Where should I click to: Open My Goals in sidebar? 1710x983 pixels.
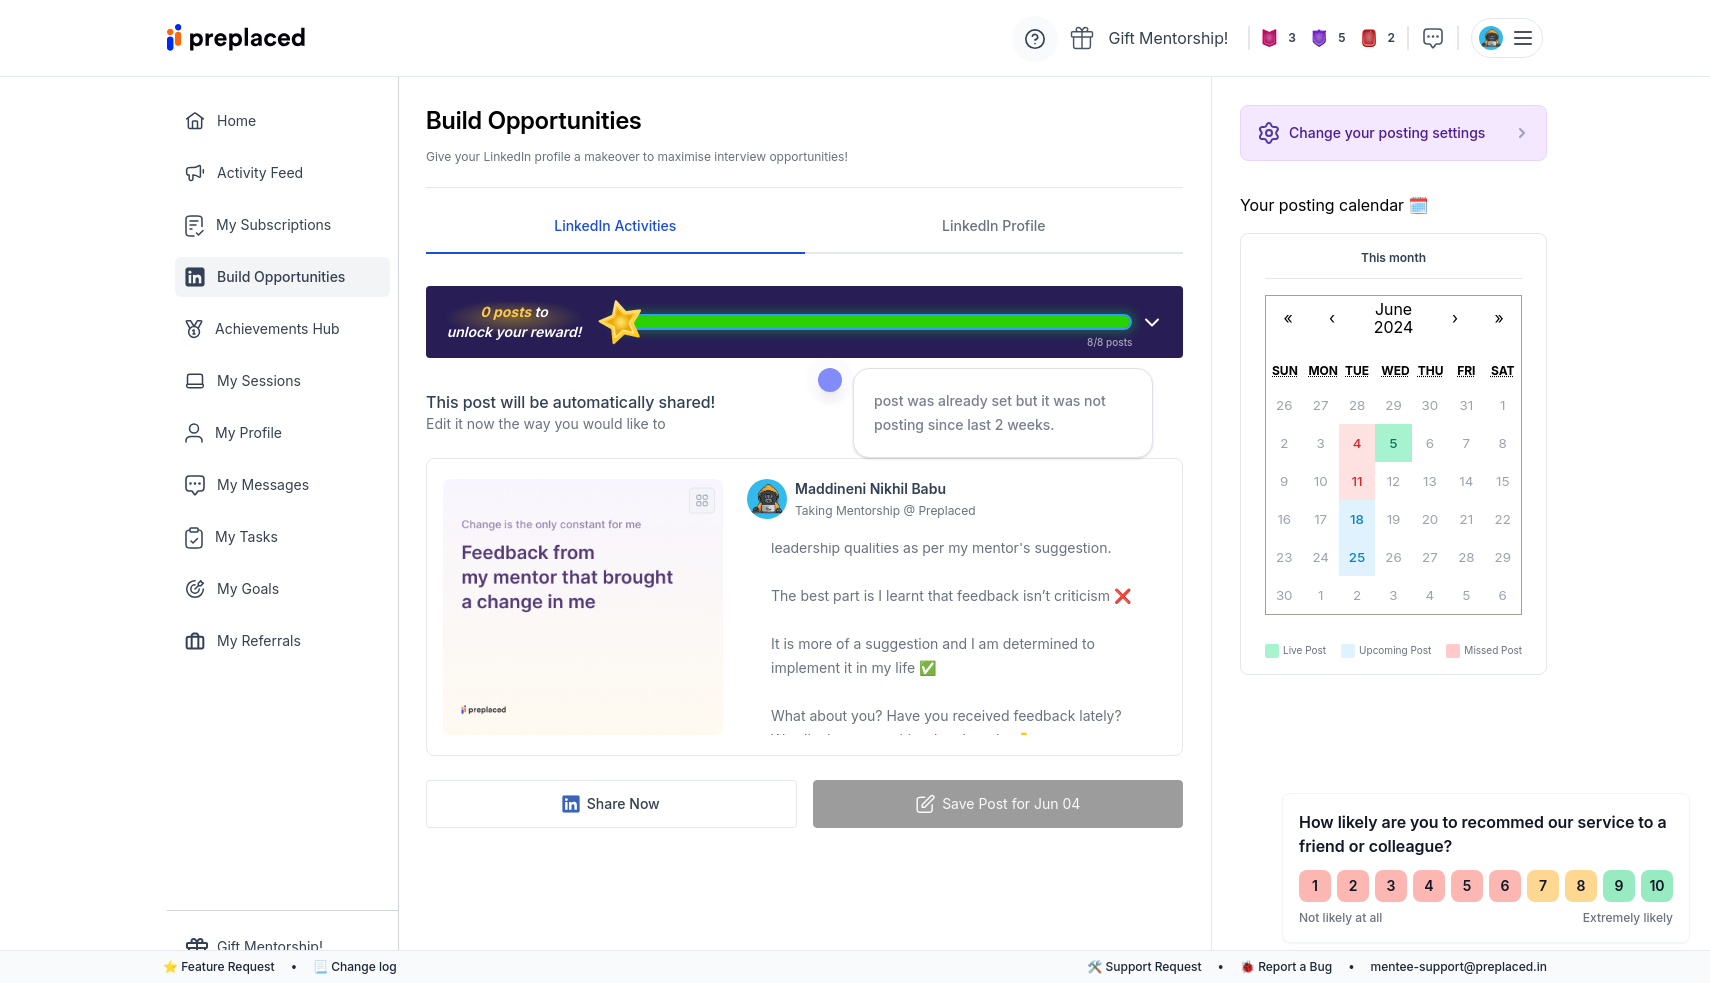(x=282, y=589)
